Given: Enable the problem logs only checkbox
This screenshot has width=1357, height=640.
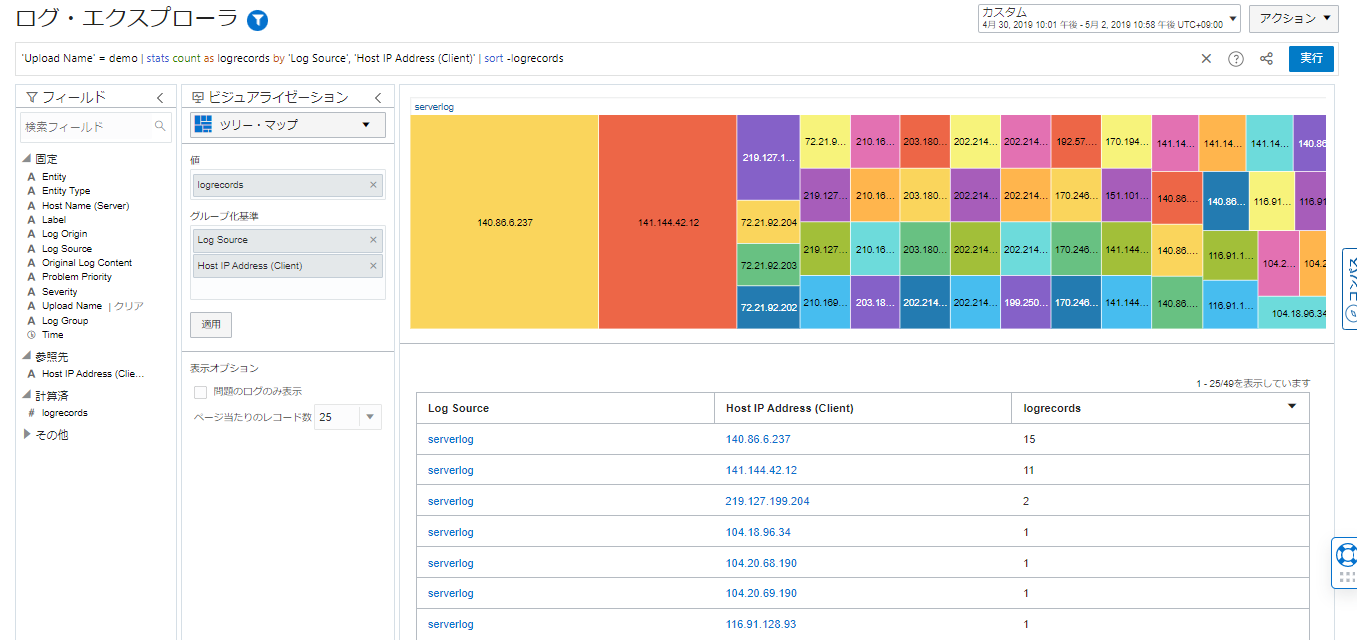Looking at the screenshot, I should coord(201,392).
